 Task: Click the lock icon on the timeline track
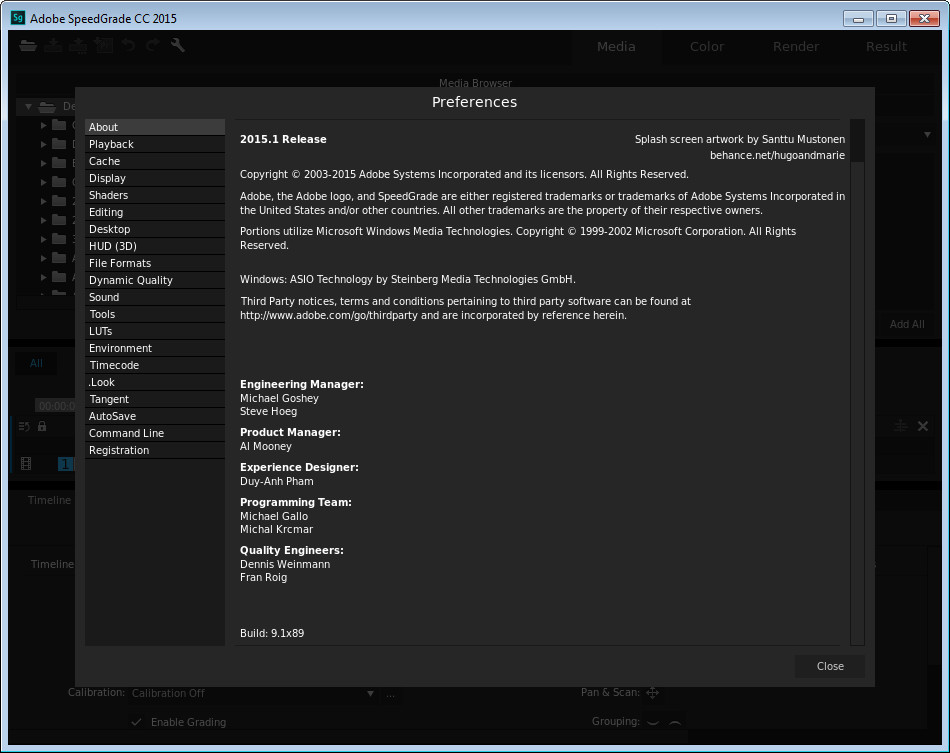click(42, 426)
